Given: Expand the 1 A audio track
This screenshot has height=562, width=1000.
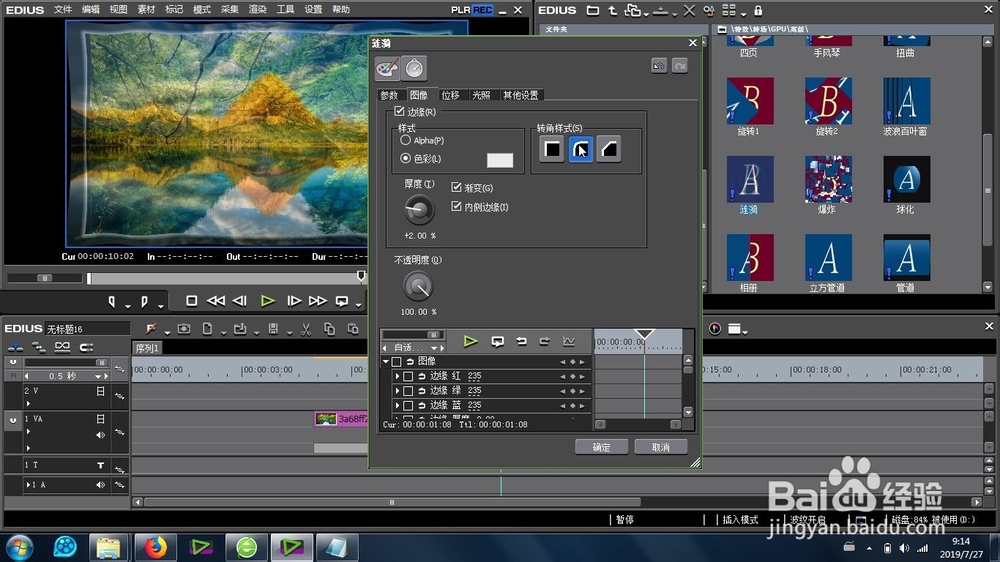Looking at the screenshot, I should pos(27,485).
